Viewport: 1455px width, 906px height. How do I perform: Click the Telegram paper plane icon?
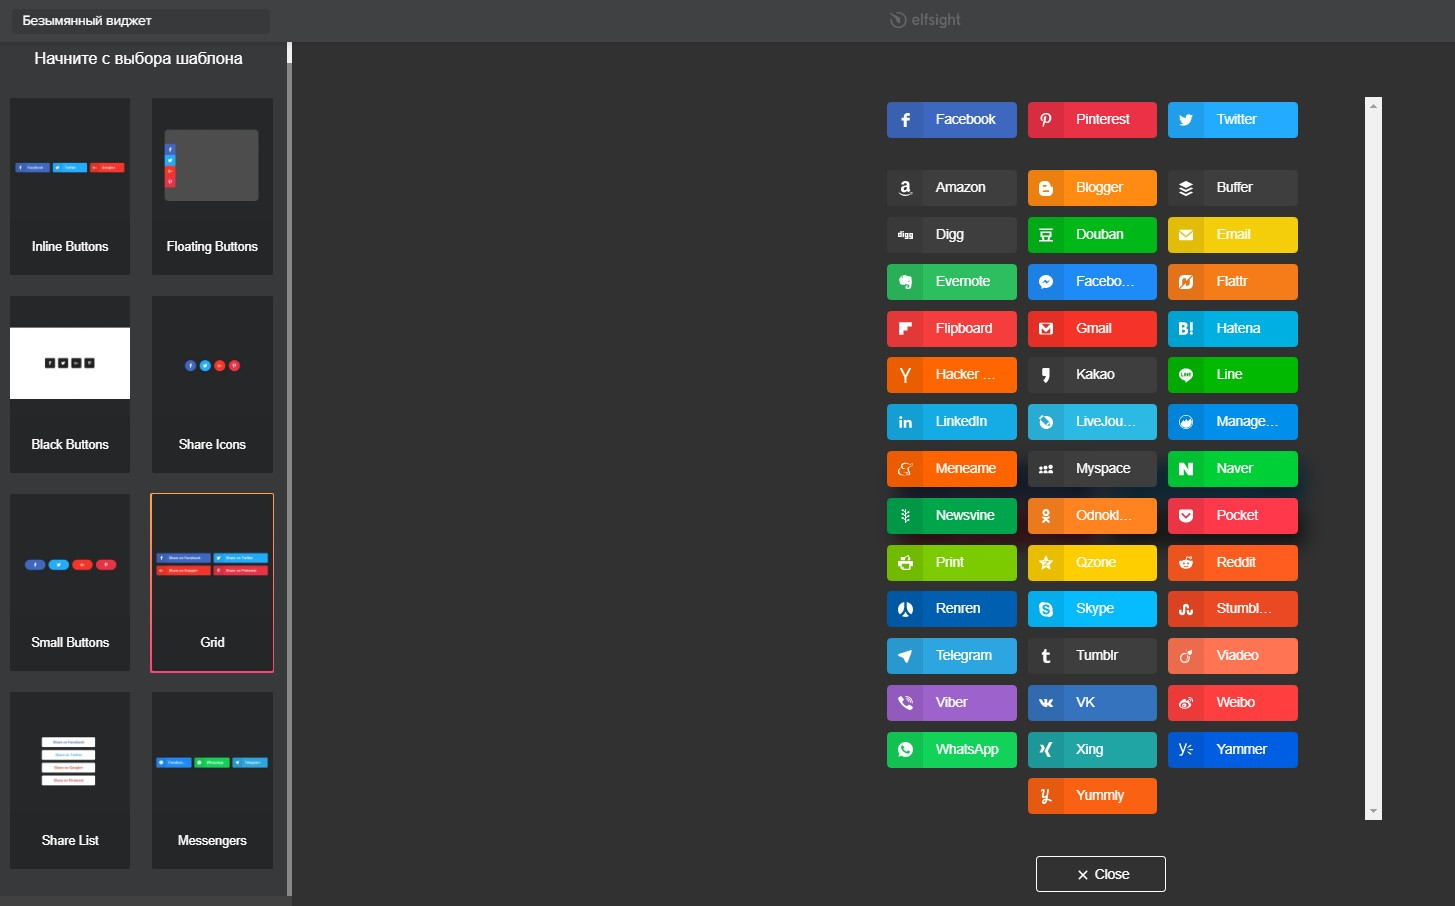point(905,656)
